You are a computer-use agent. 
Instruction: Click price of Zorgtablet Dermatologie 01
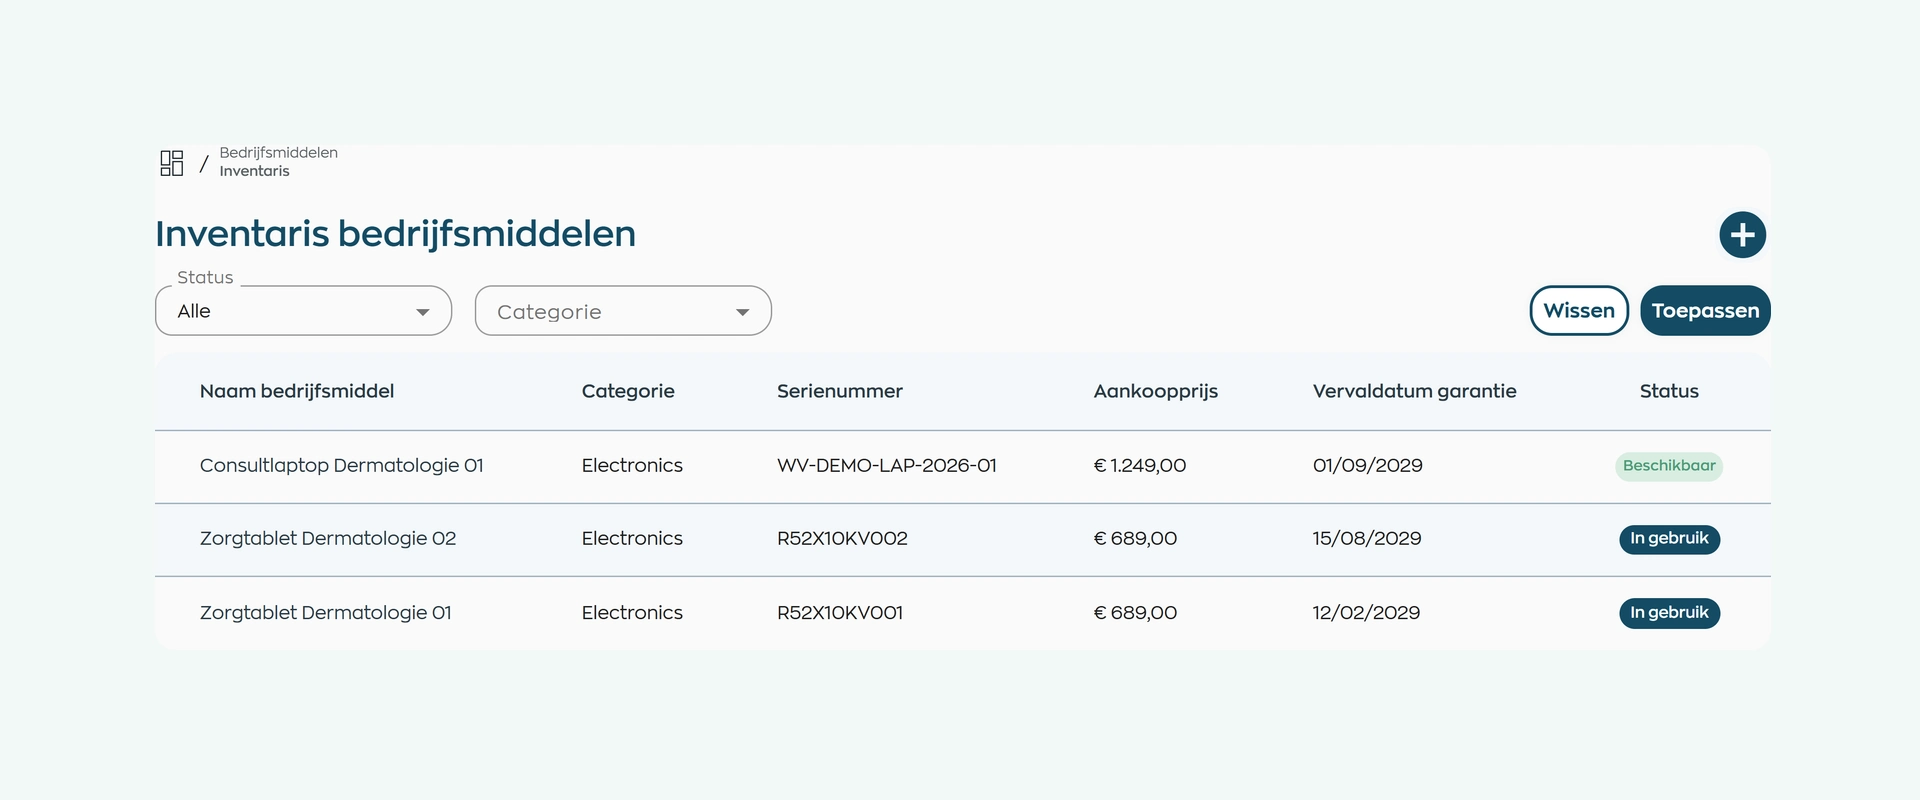tap(1135, 613)
